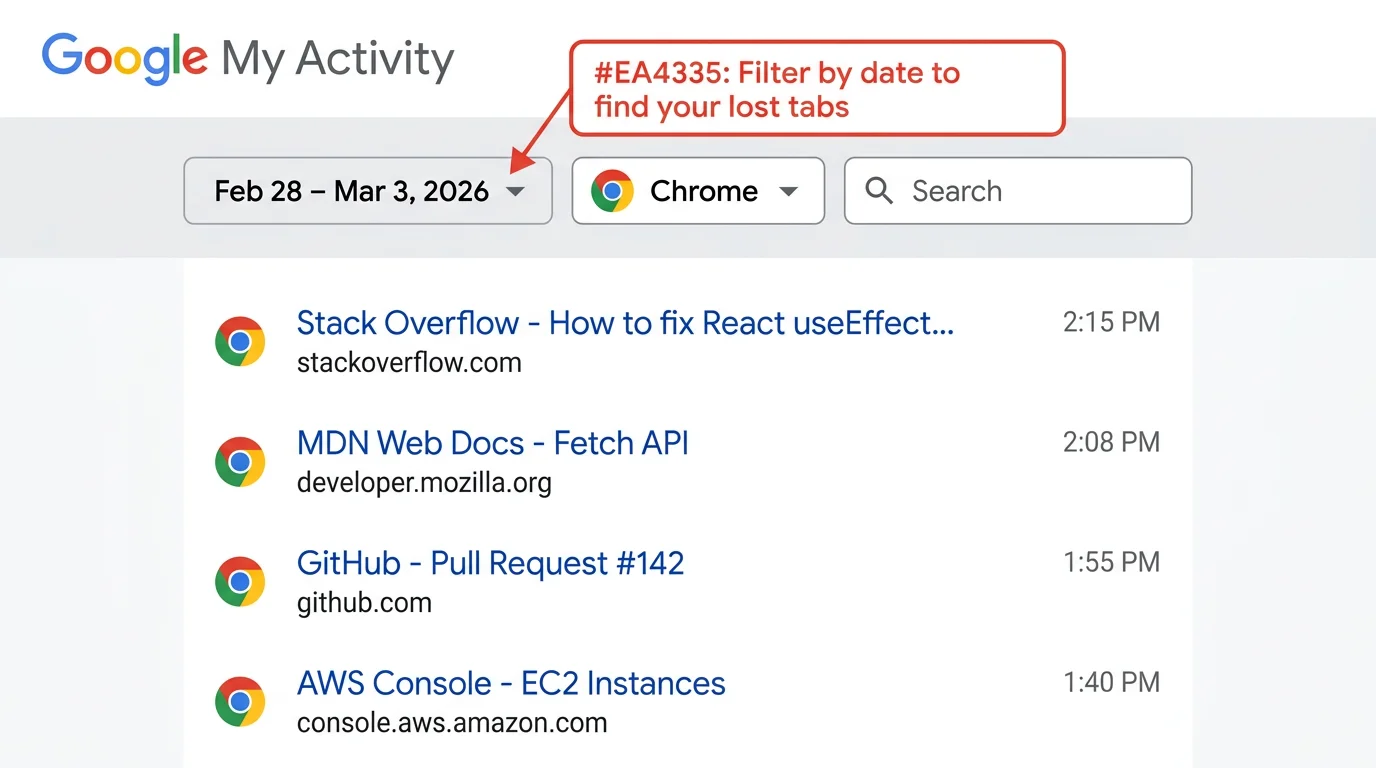The image size is (1376, 768).
Task: Open the Stack Overflow React useEffect activity entry
Action: coord(624,322)
